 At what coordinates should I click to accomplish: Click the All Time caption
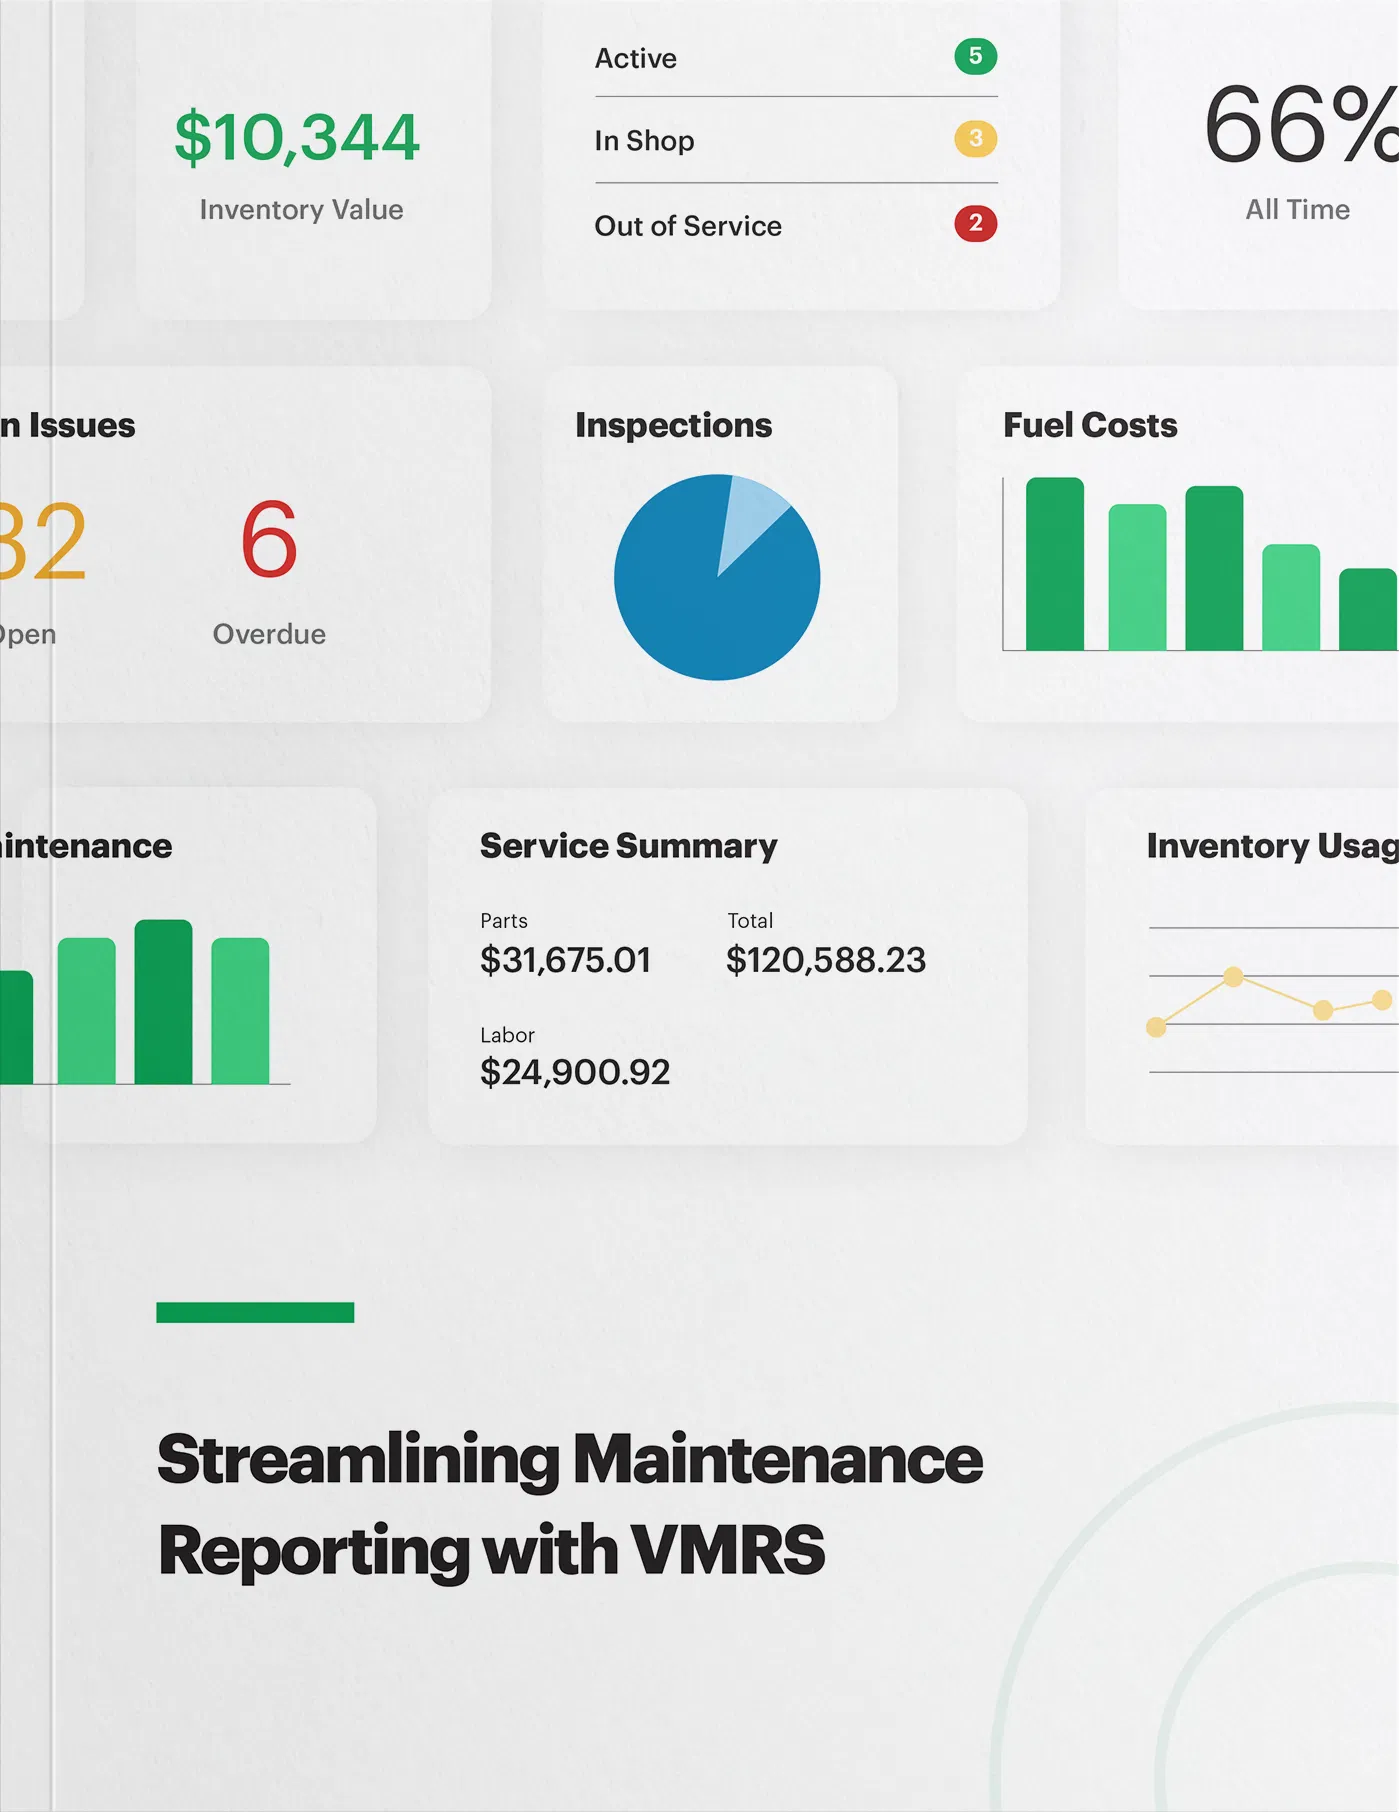(x=1297, y=209)
